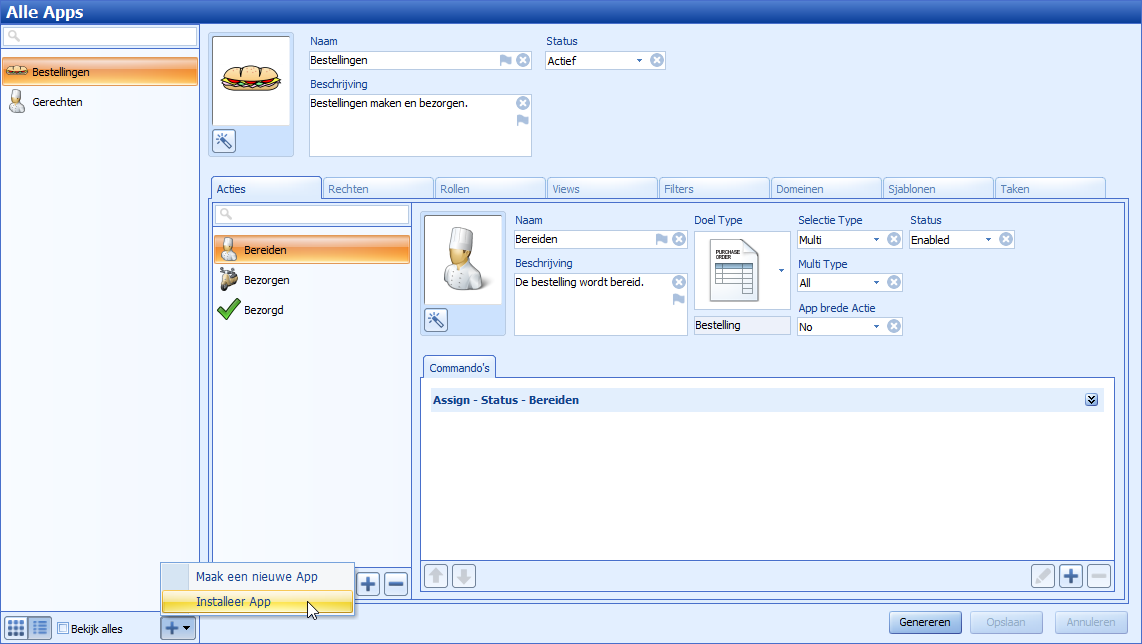The height and width of the screenshot is (644, 1142).
Task: Switch to the Filters tab
Action: 714,189
